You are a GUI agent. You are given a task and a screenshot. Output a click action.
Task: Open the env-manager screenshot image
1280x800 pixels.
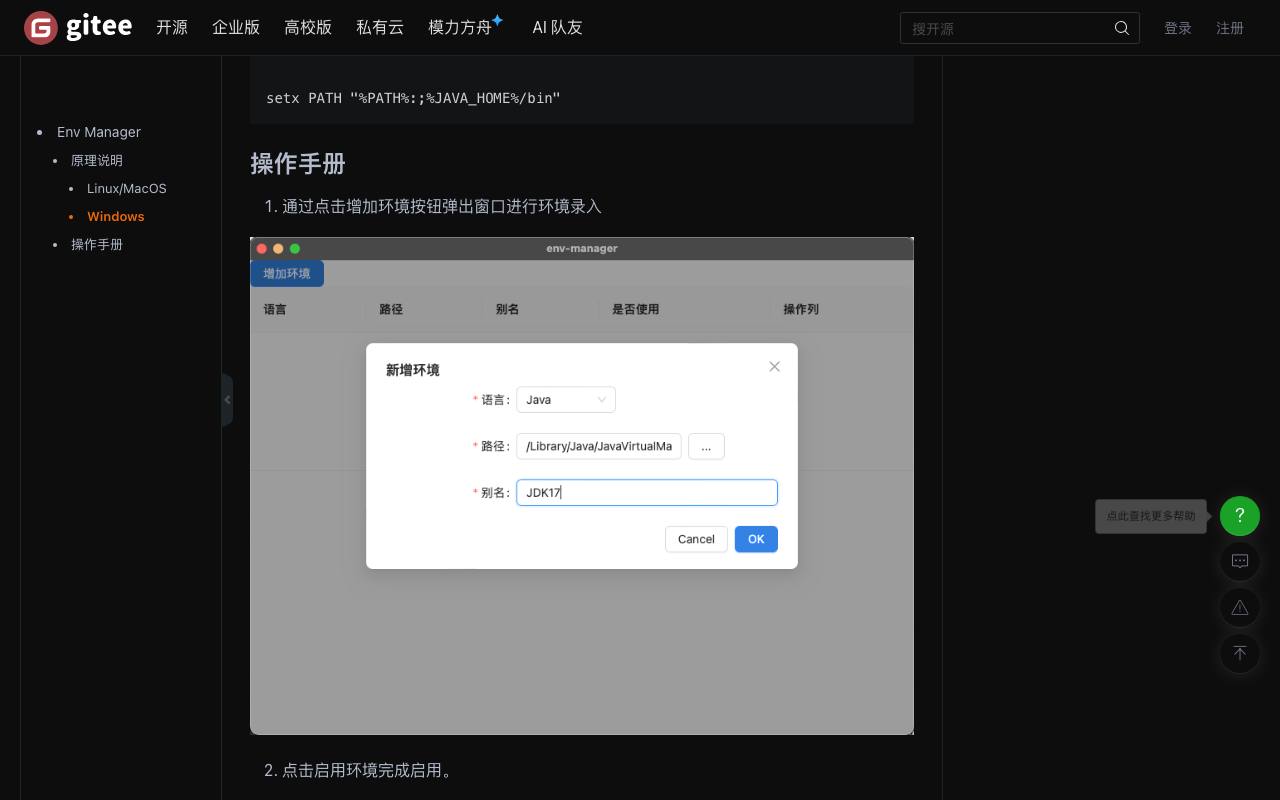582,486
